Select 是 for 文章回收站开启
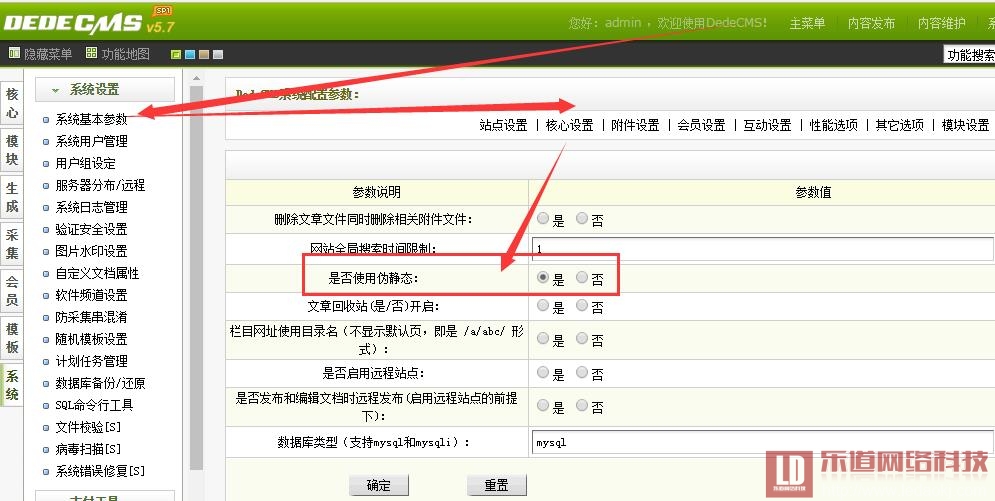 (x=543, y=306)
